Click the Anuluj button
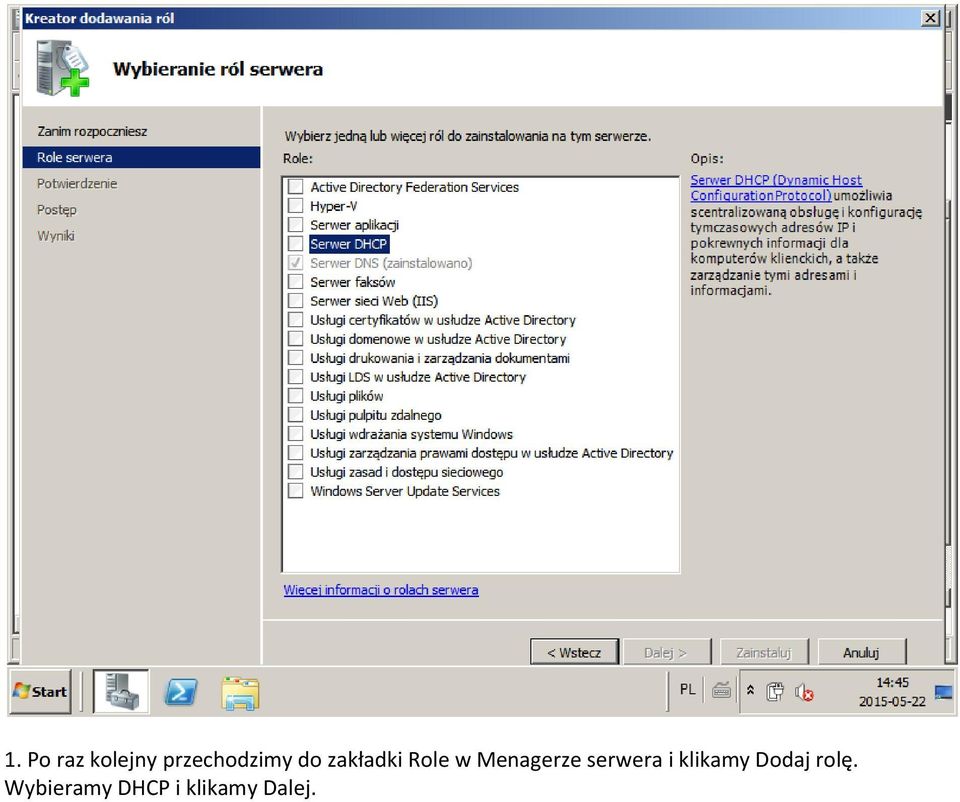Screen dimensions: 960x802 [861, 652]
